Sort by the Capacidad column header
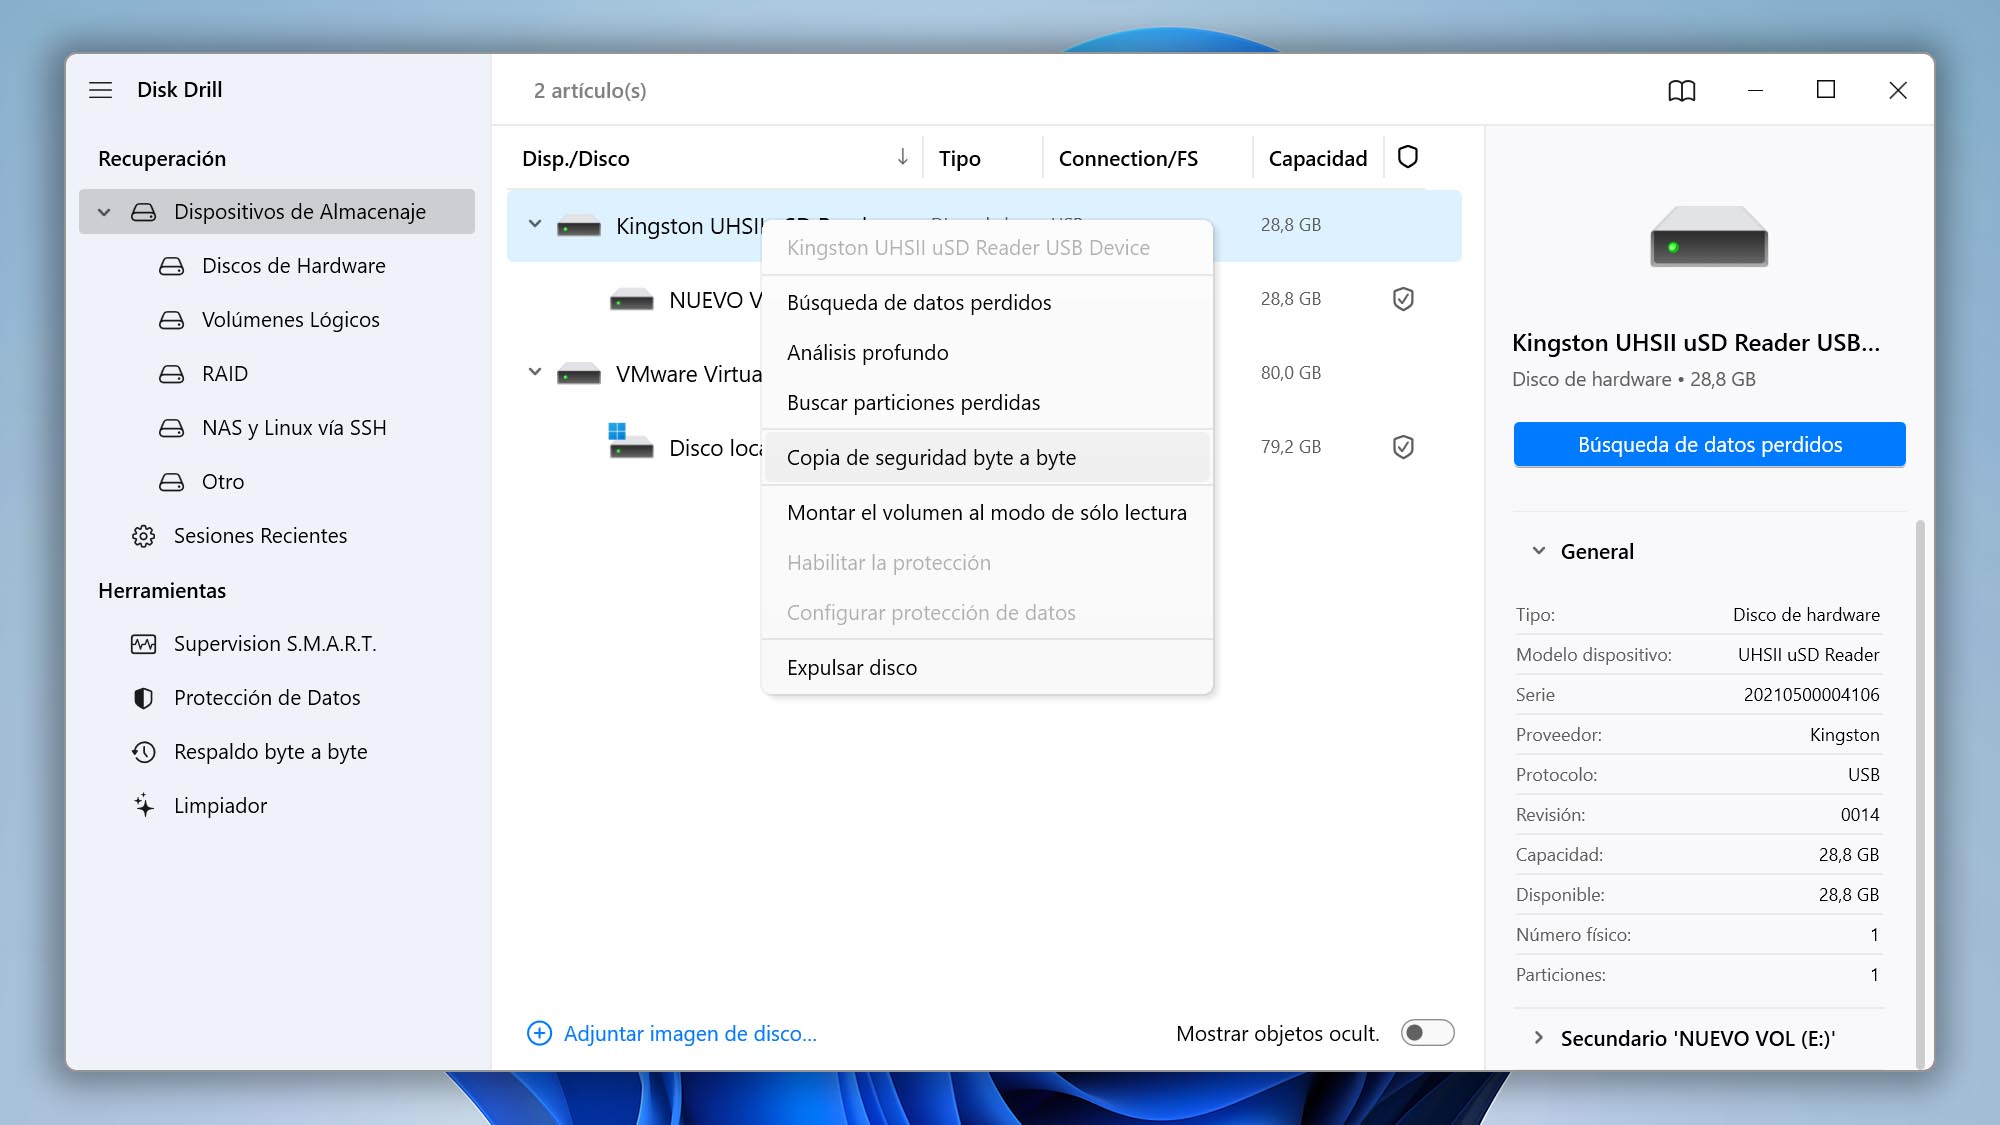Viewport: 2000px width, 1125px height. pyautogui.click(x=1317, y=158)
